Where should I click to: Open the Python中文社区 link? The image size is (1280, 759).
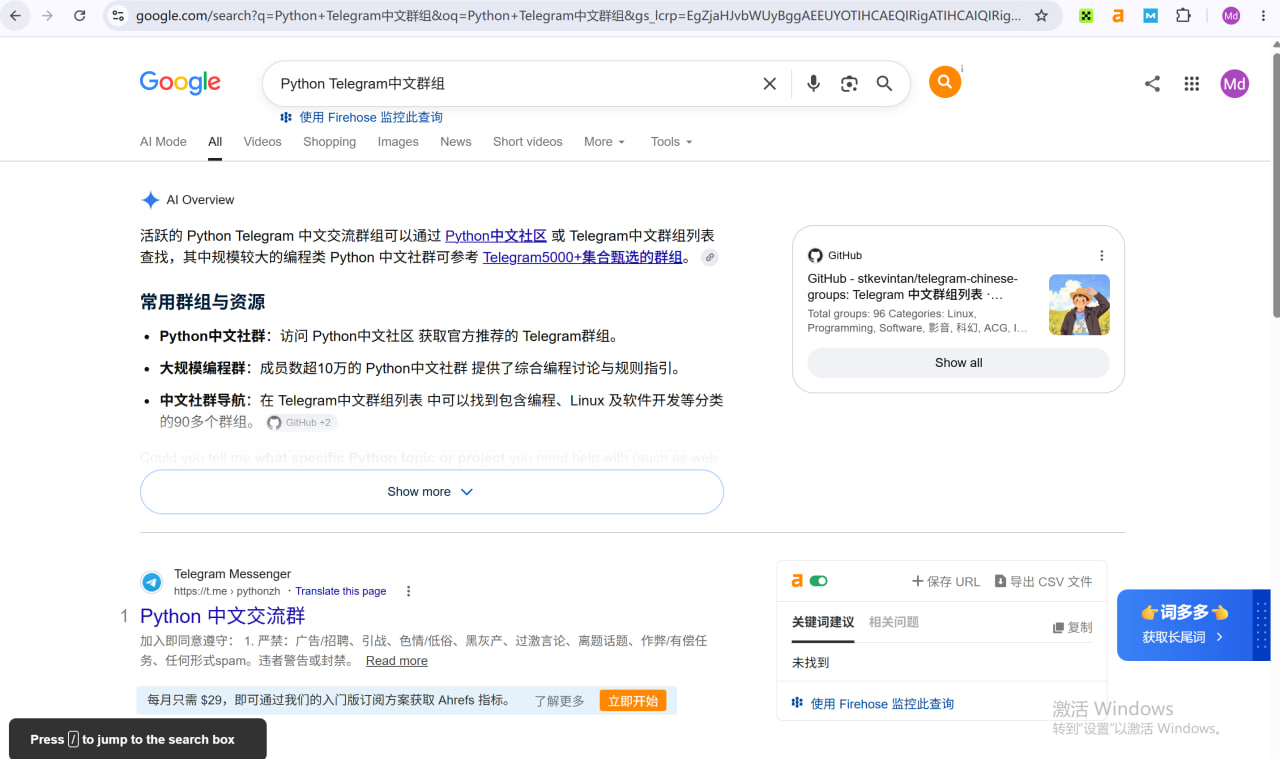click(x=496, y=236)
